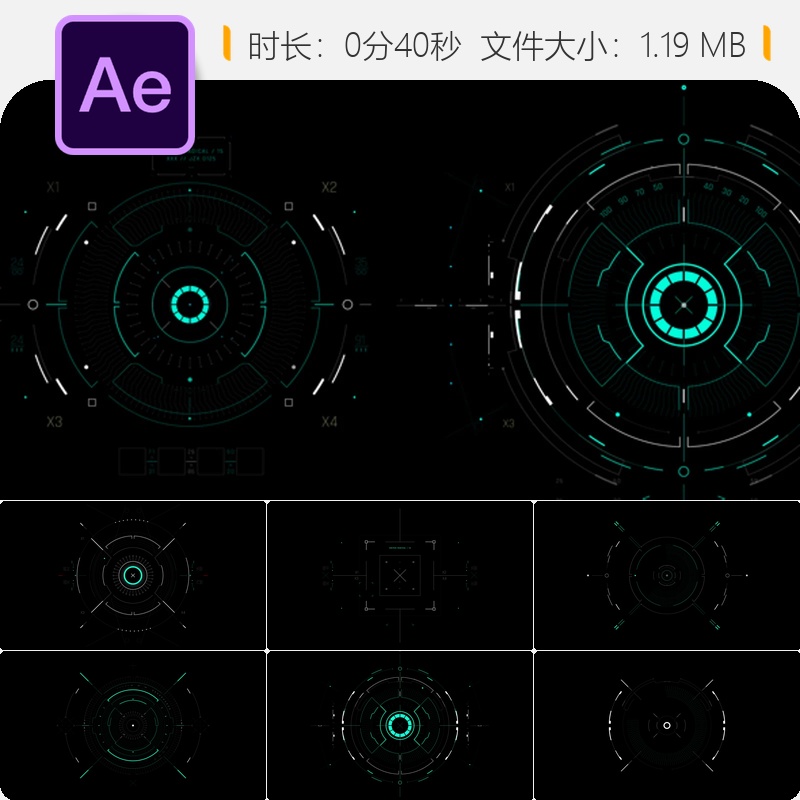Viewport: 800px width, 800px height.
Task: Click the left HUD cyan center ring
Action: [190, 305]
